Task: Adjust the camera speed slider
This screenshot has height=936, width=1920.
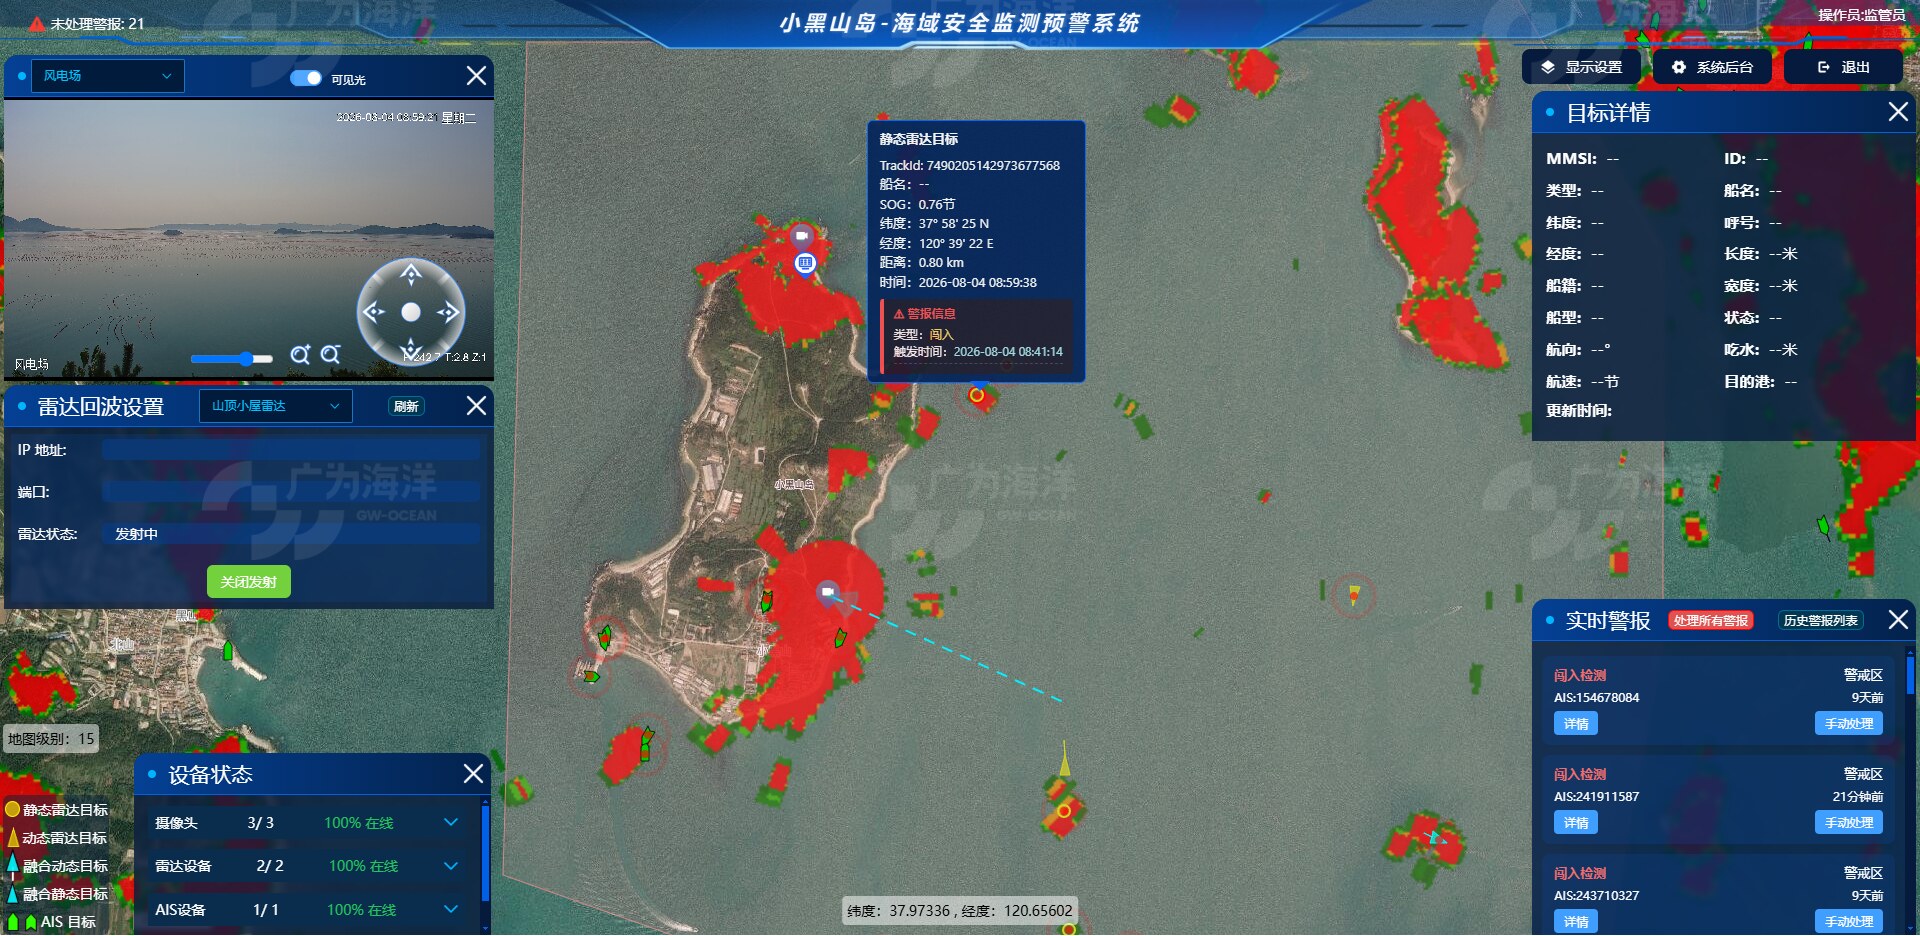Action: click(232, 358)
